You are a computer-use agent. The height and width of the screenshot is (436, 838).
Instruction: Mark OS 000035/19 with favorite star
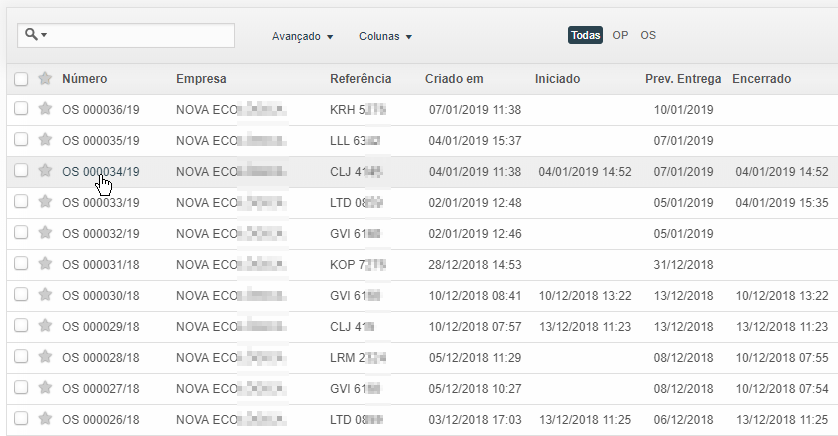point(45,140)
